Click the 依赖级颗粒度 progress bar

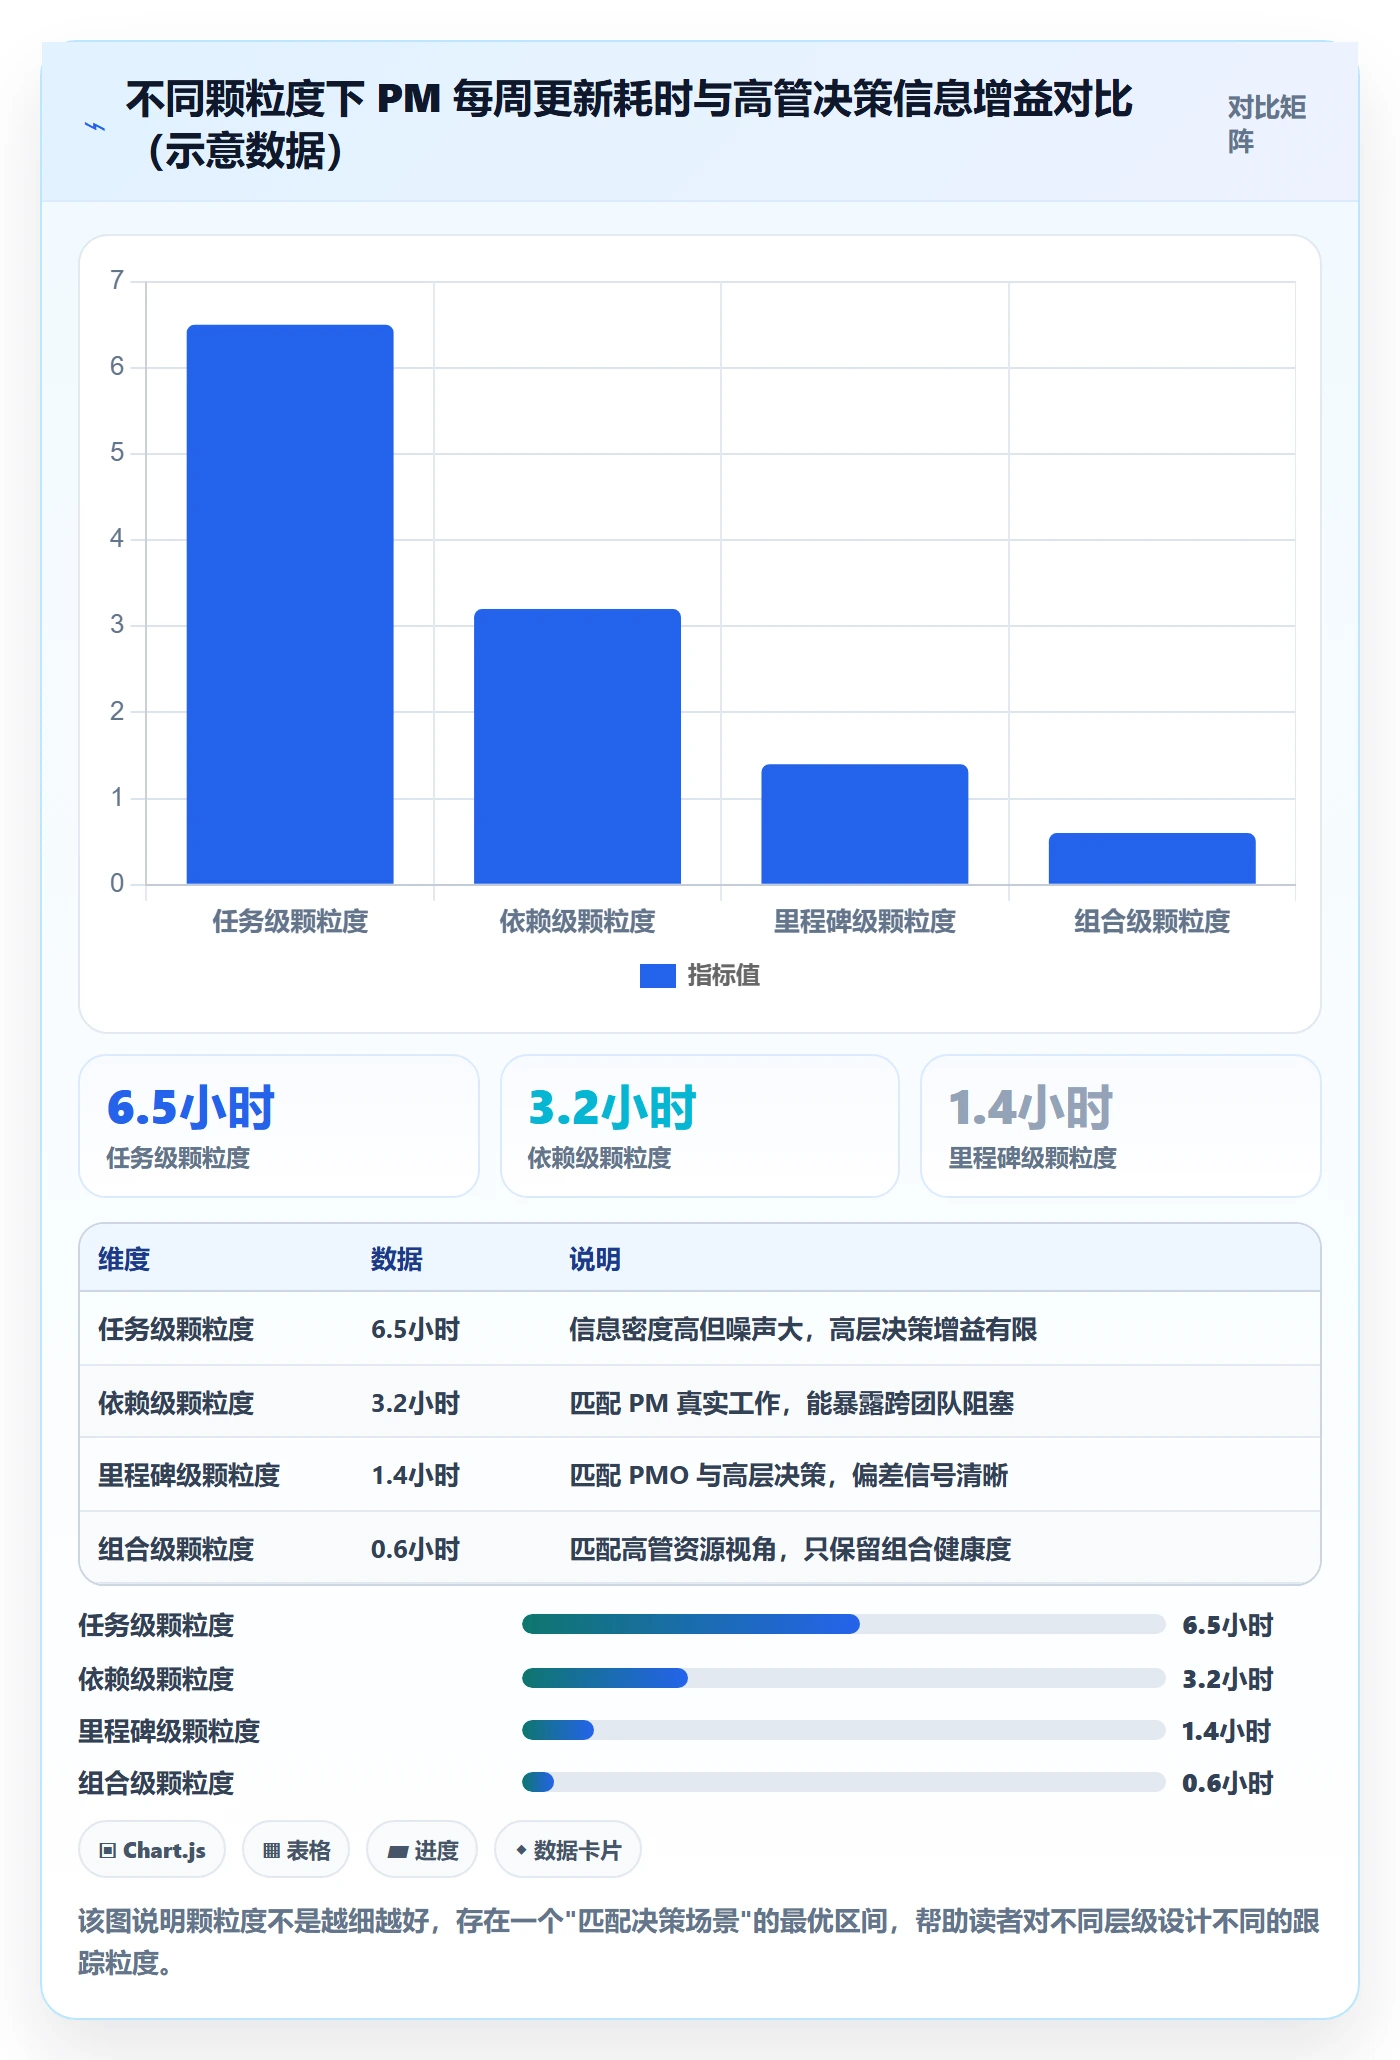pyautogui.click(x=843, y=1678)
